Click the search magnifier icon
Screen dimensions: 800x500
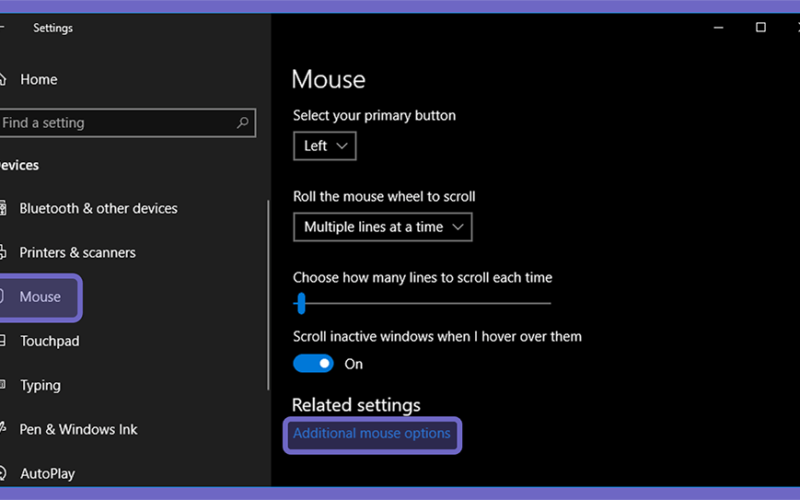[x=243, y=122]
